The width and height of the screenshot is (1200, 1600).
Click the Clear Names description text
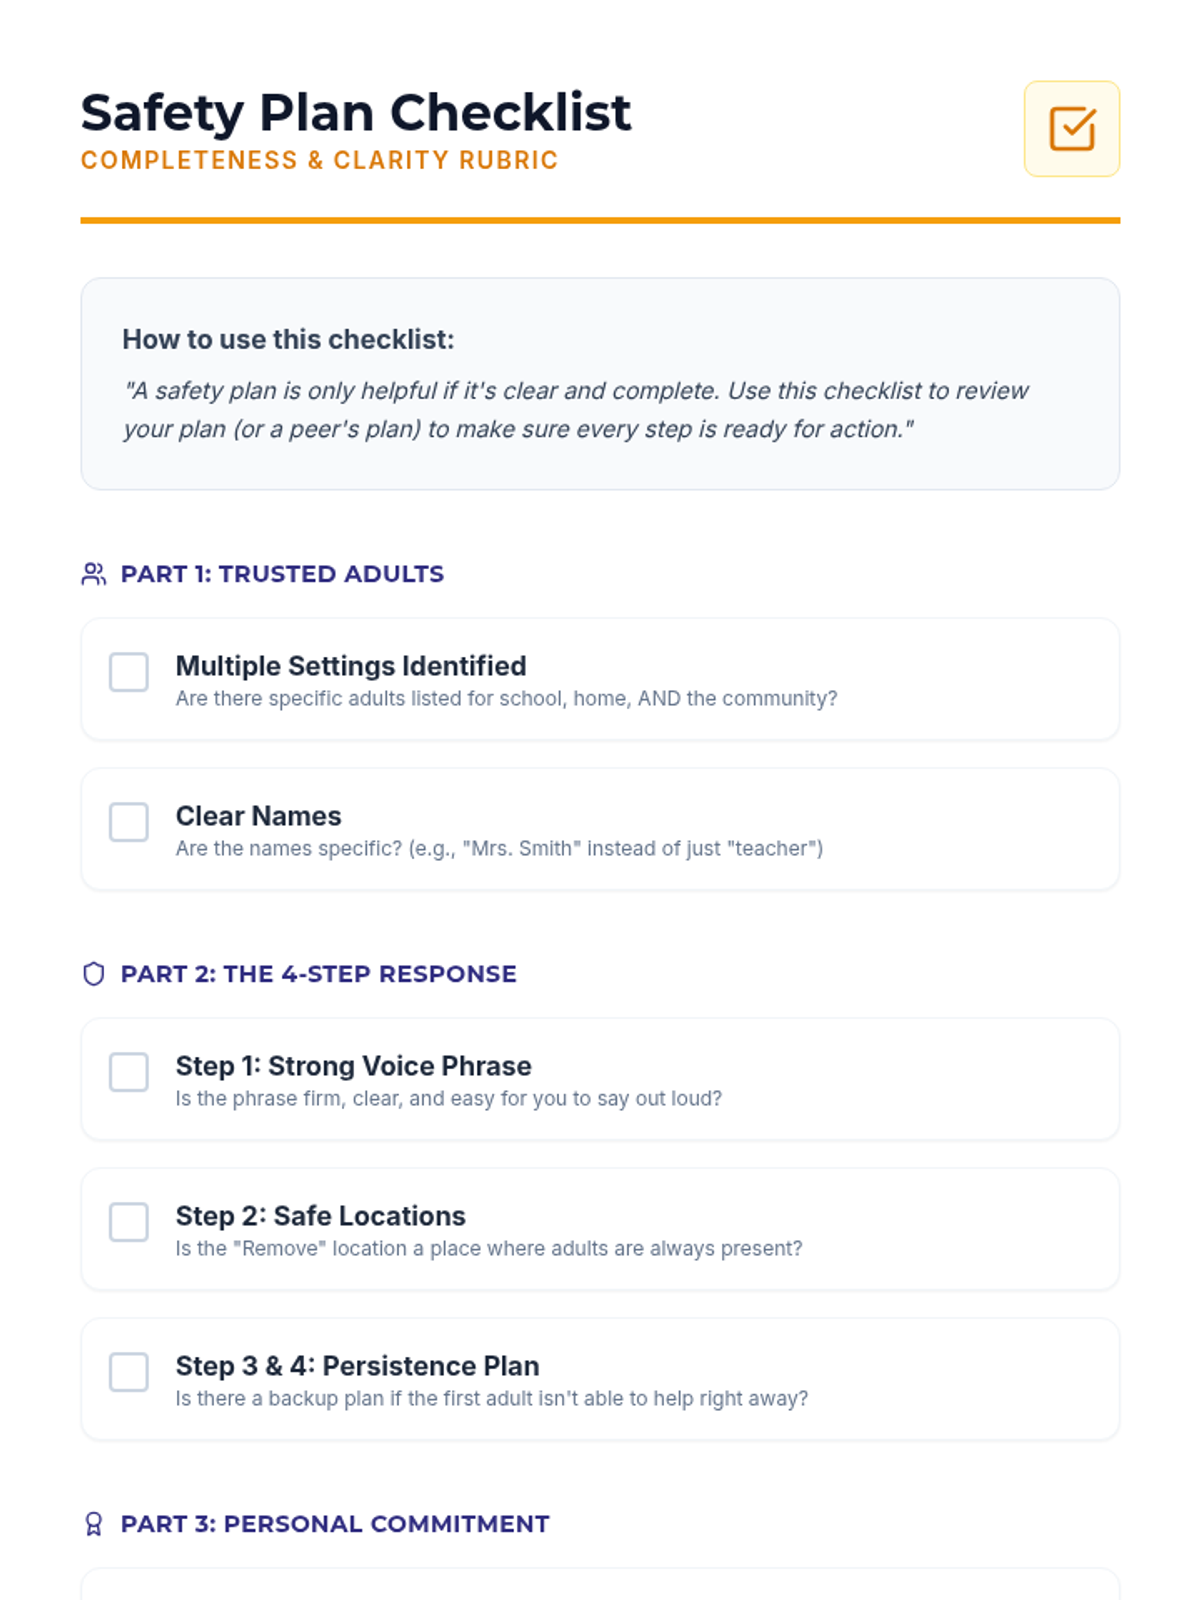tap(499, 848)
